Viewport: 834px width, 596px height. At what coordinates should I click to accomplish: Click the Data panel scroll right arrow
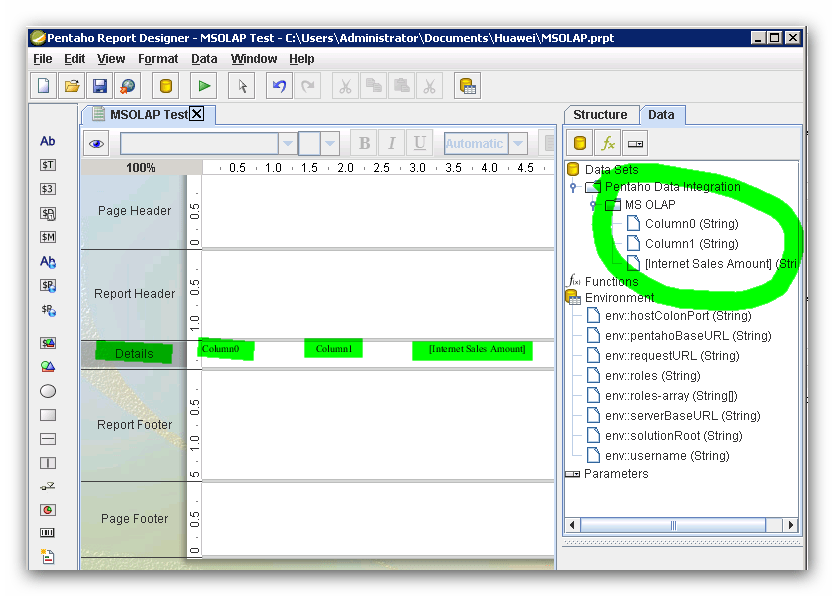790,525
